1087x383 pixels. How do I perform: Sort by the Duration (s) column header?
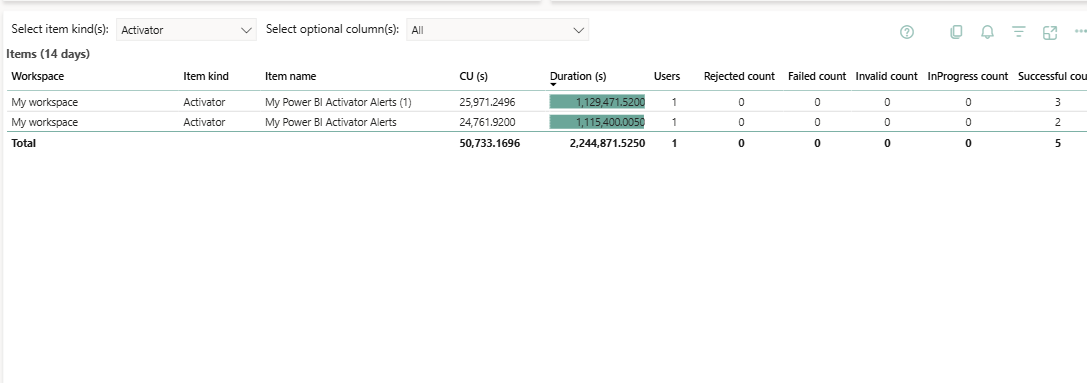point(578,76)
